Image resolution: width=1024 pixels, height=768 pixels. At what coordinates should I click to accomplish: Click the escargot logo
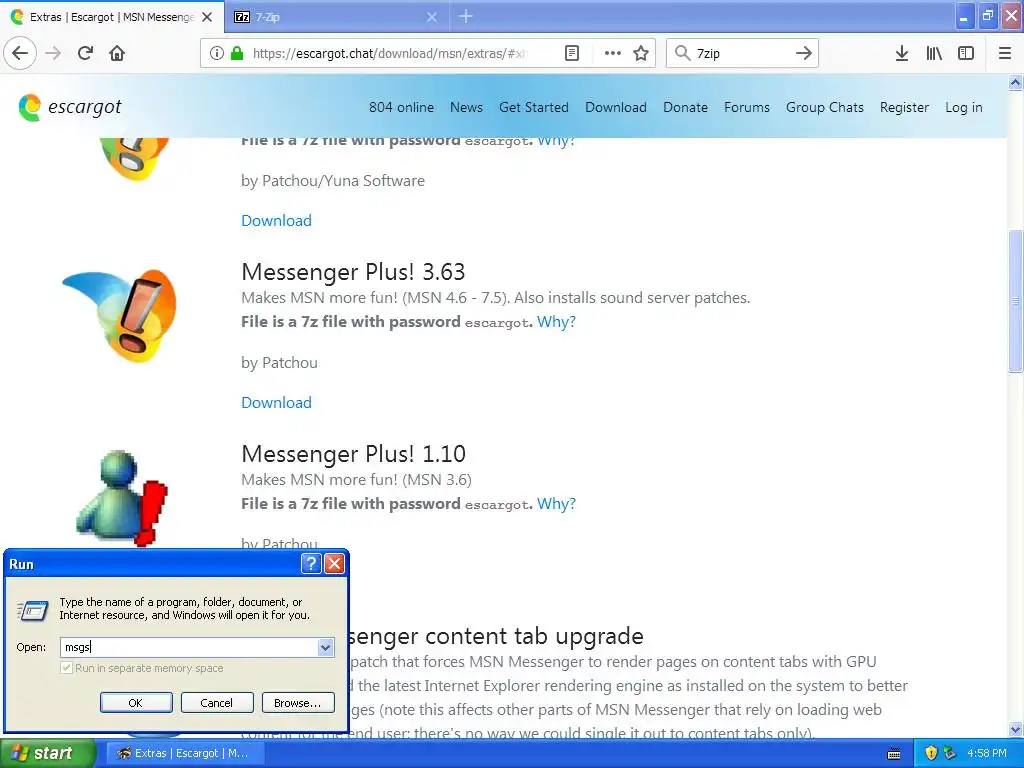tap(70, 107)
